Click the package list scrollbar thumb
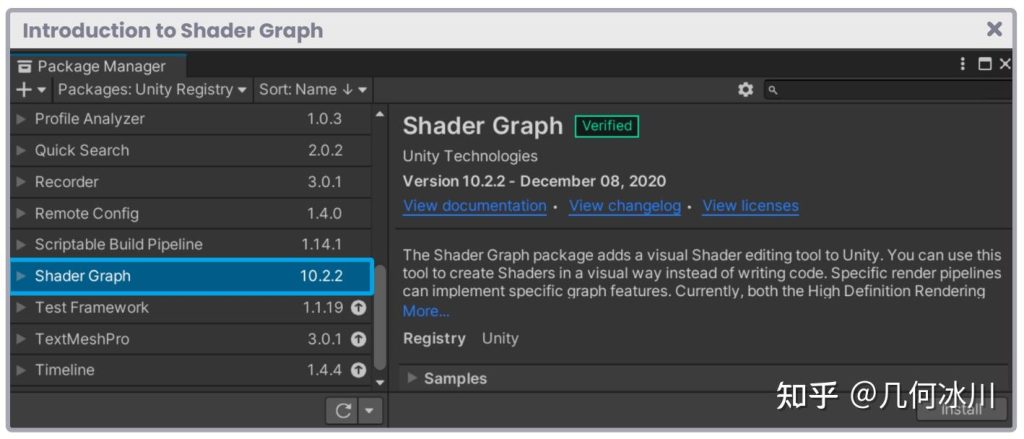1024x439 pixels. click(379, 317)
